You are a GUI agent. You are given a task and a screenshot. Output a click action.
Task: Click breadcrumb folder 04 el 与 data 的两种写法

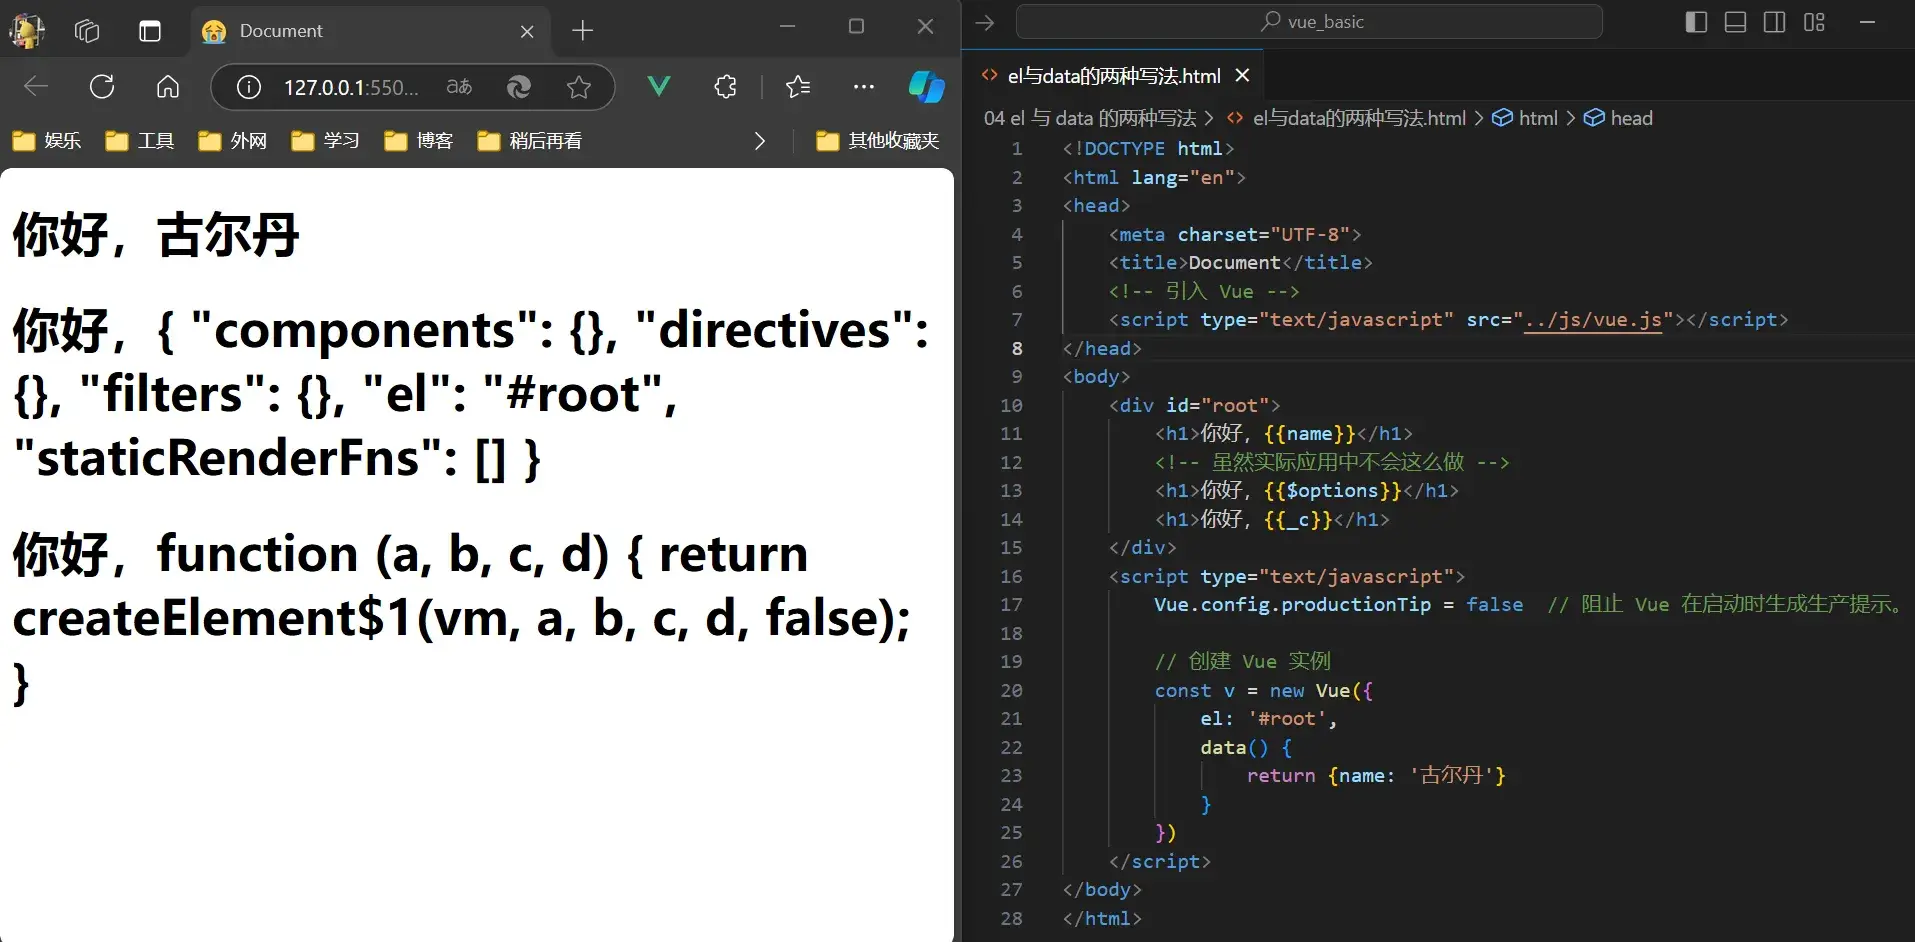(1090, 118)
